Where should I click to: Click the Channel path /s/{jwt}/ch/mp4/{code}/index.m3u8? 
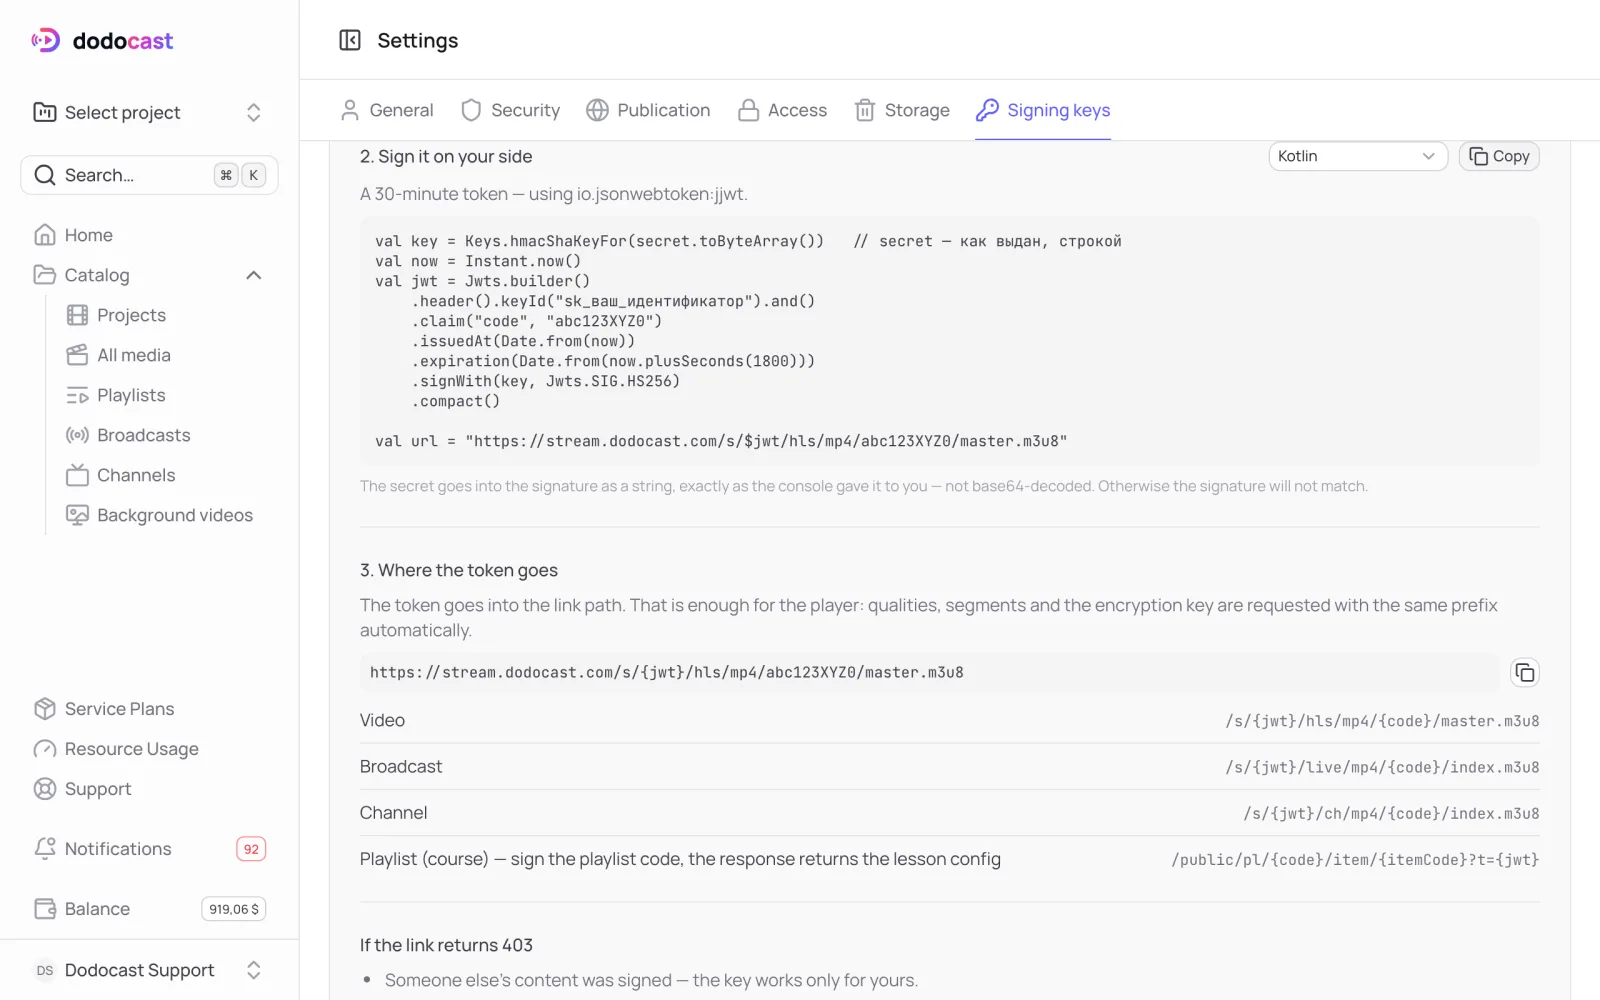(x=1391, y=813)
